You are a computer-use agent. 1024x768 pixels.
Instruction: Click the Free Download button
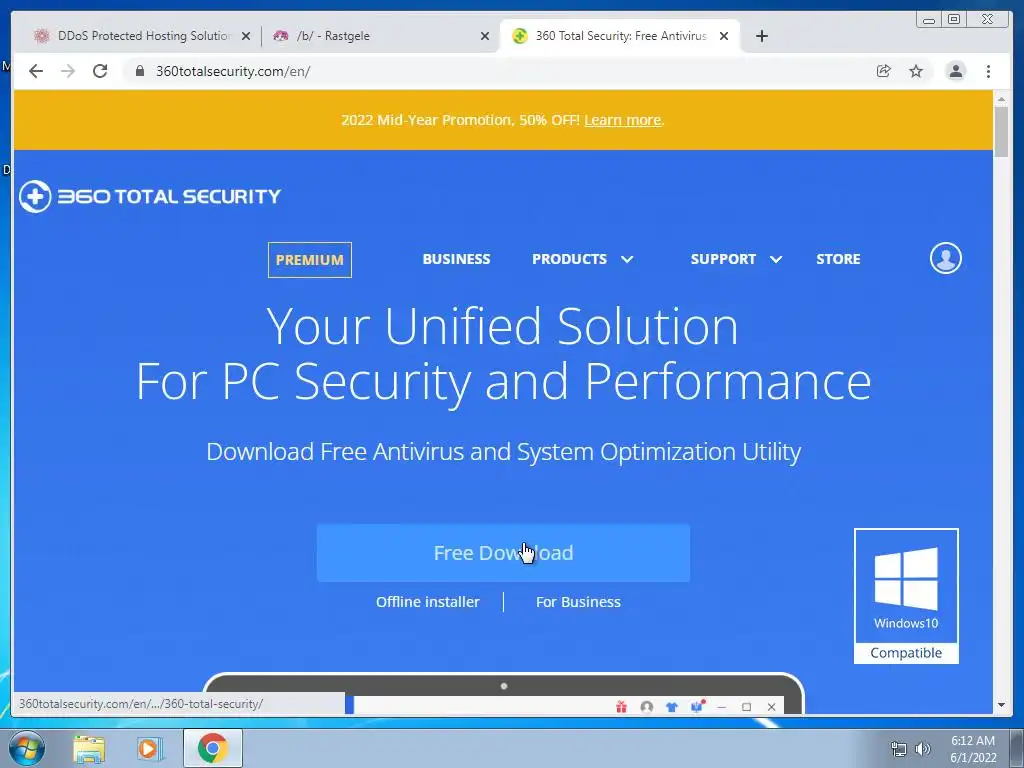[x=503, y=552]
